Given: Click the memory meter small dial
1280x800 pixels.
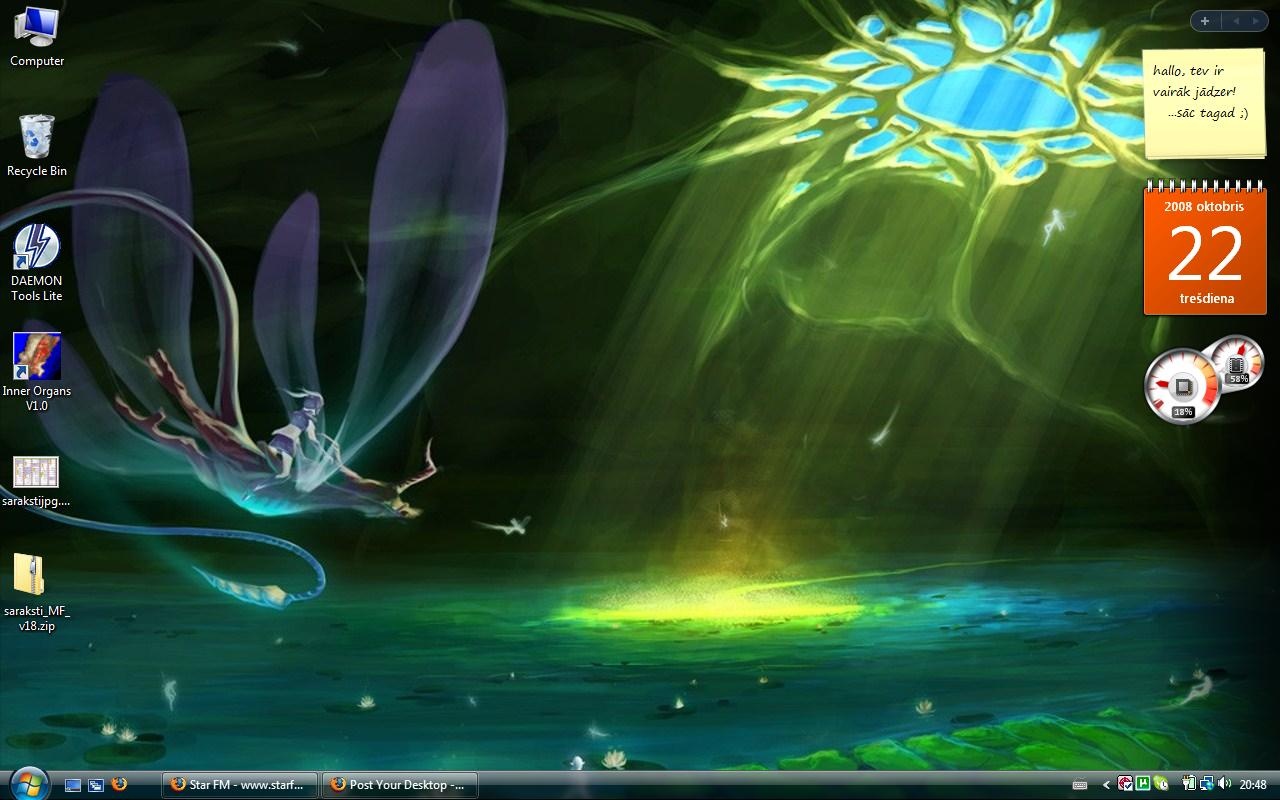Looking at the screenshot, I should pos(1236,363).
